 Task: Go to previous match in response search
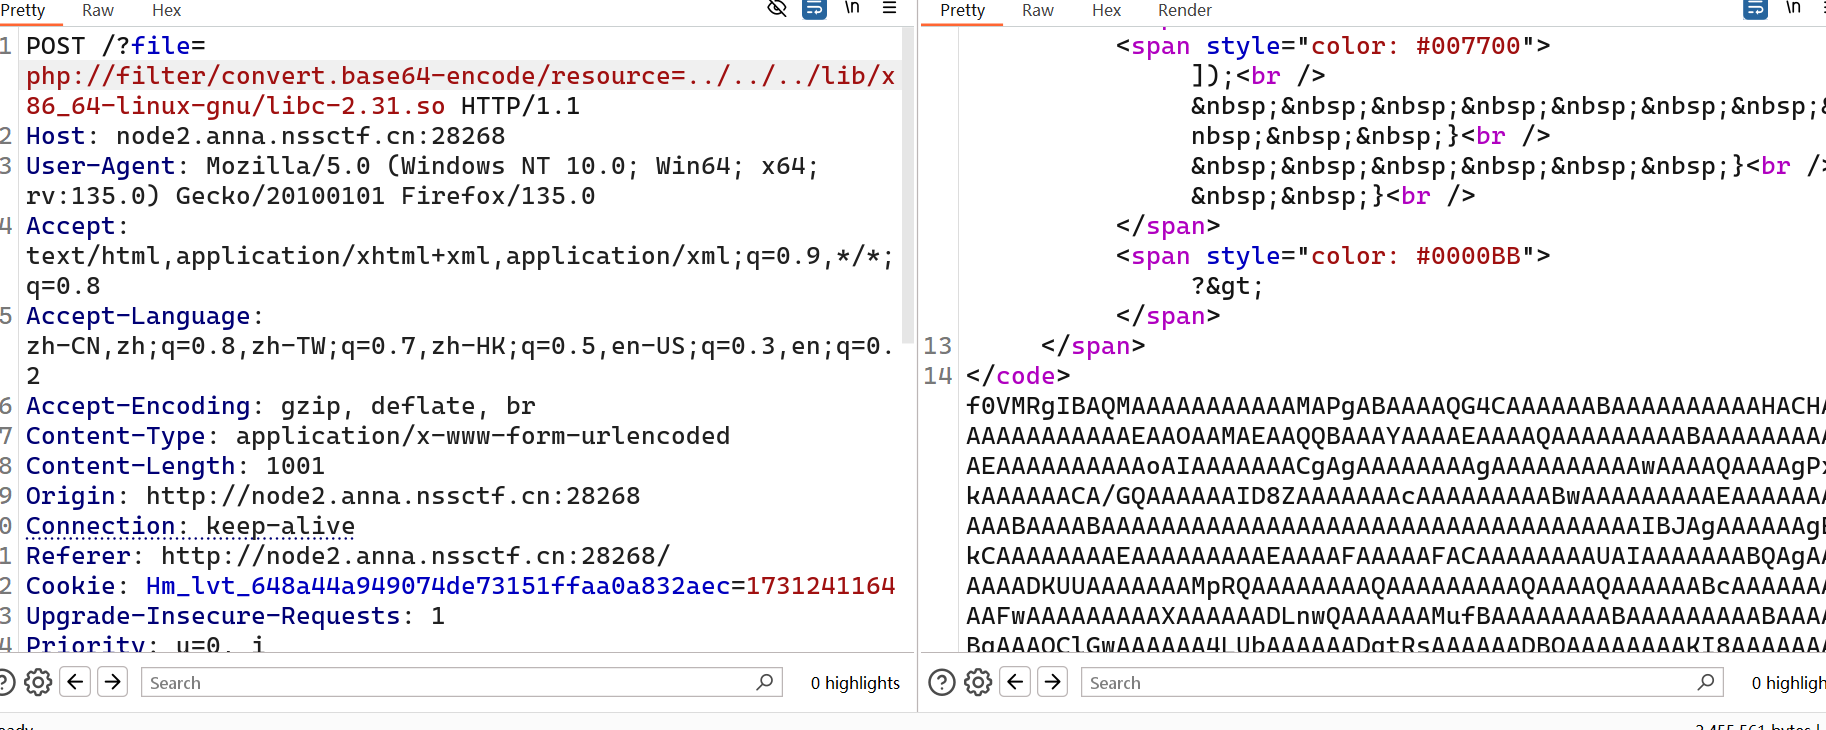click(1016, 682)
